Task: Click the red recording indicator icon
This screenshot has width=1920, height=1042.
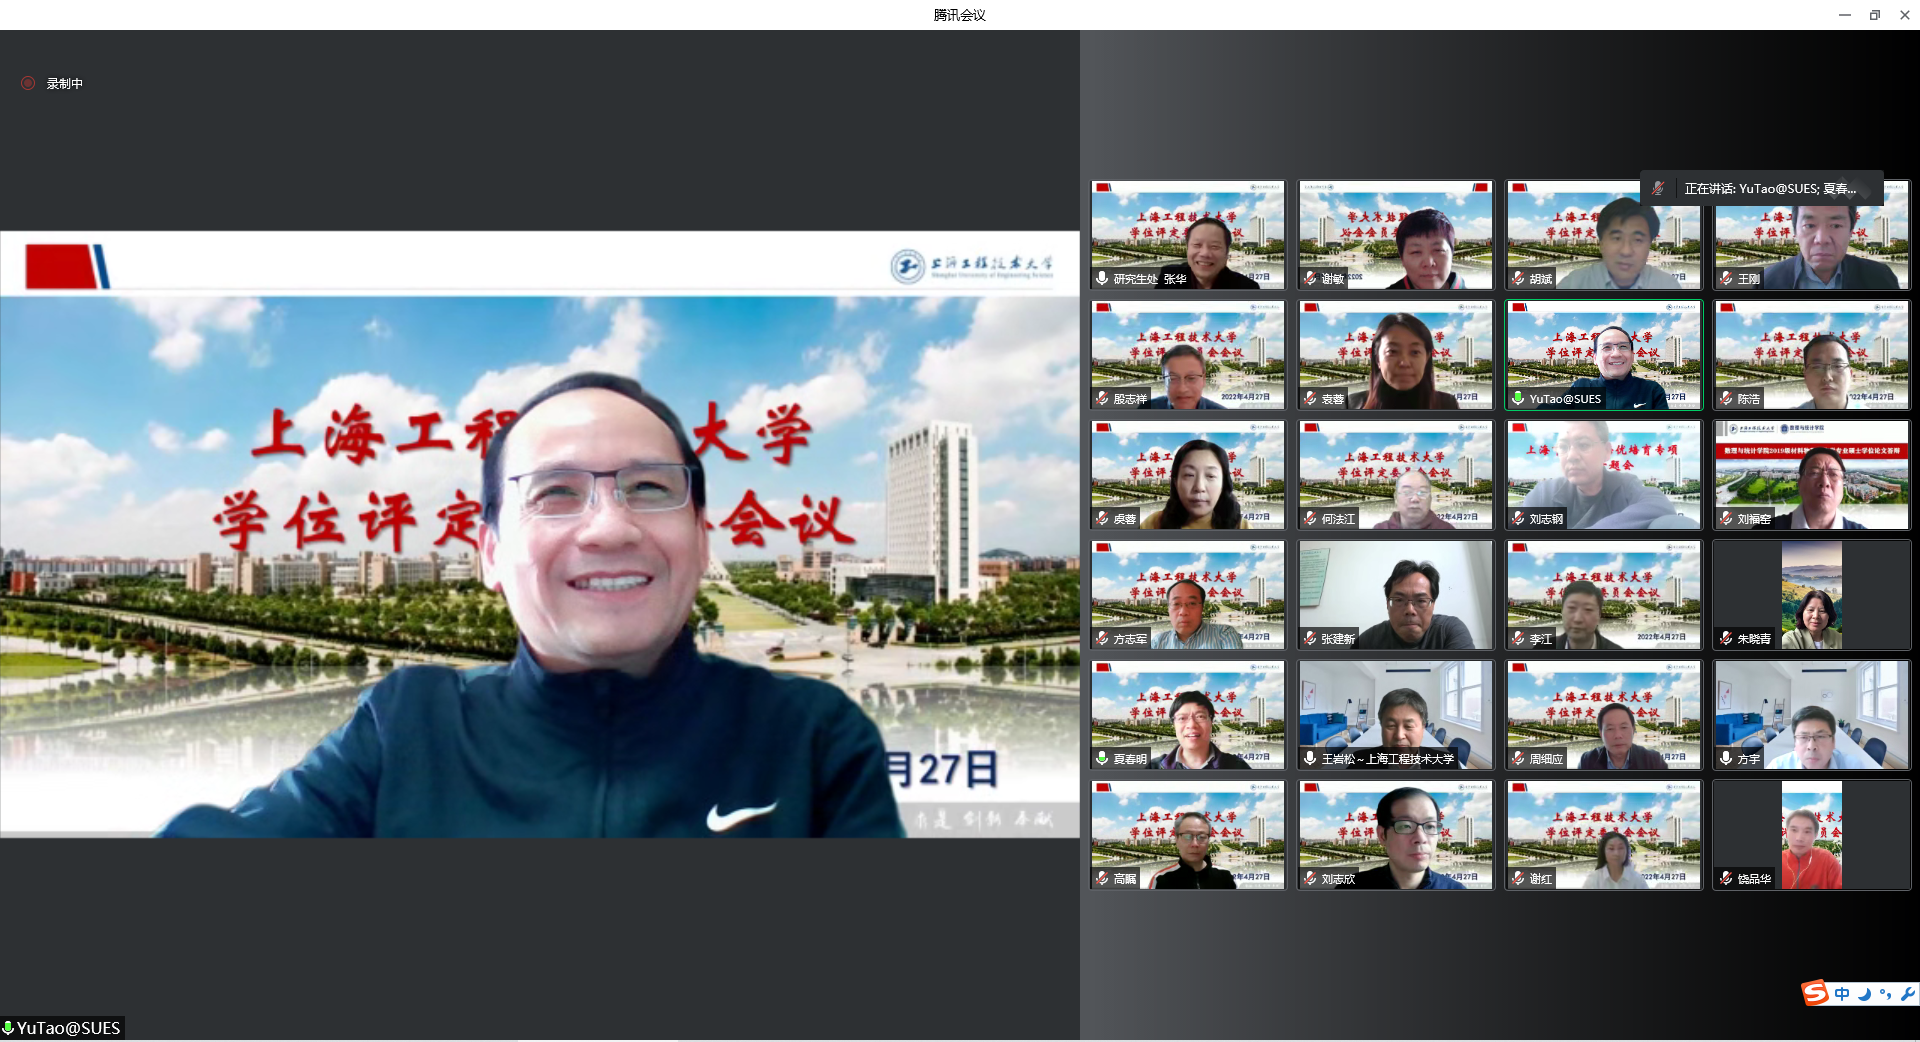Action: point(28,83)
